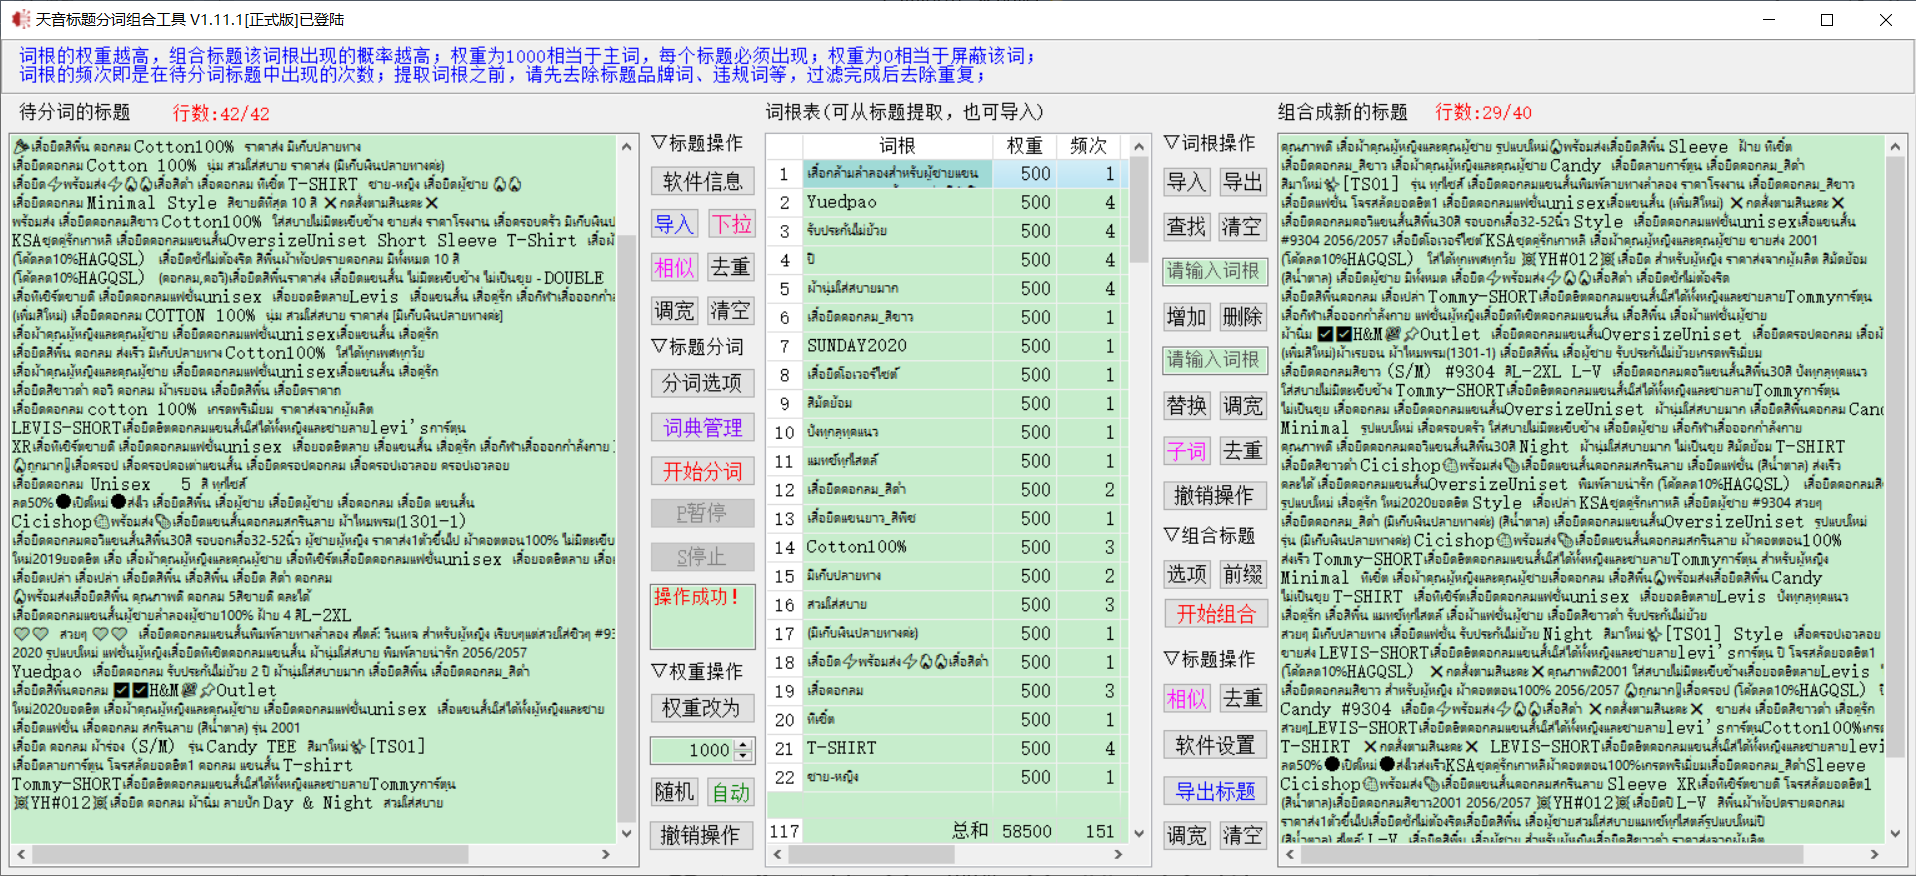This screenshot has width=1916, height=876.
Task: Click the 请输入词根 field above 增加
Action: tap(1214, 271)
